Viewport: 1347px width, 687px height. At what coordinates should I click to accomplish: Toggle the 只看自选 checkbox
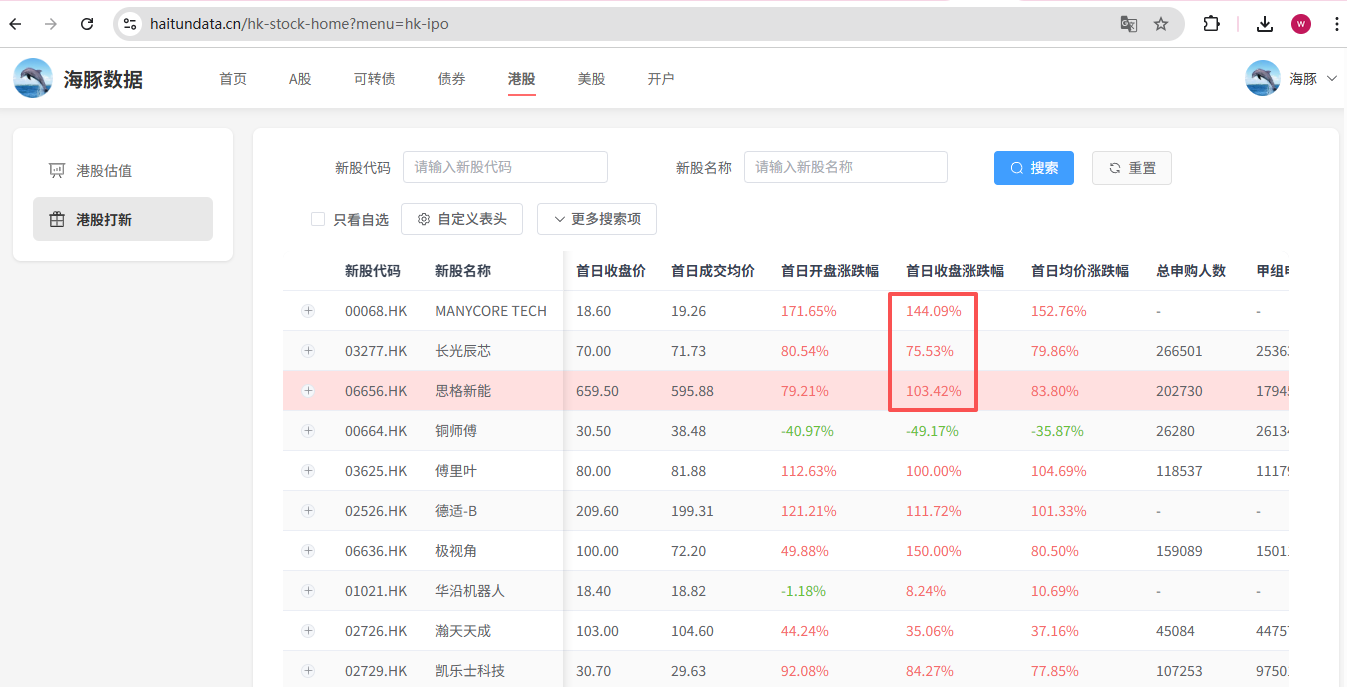318,219
